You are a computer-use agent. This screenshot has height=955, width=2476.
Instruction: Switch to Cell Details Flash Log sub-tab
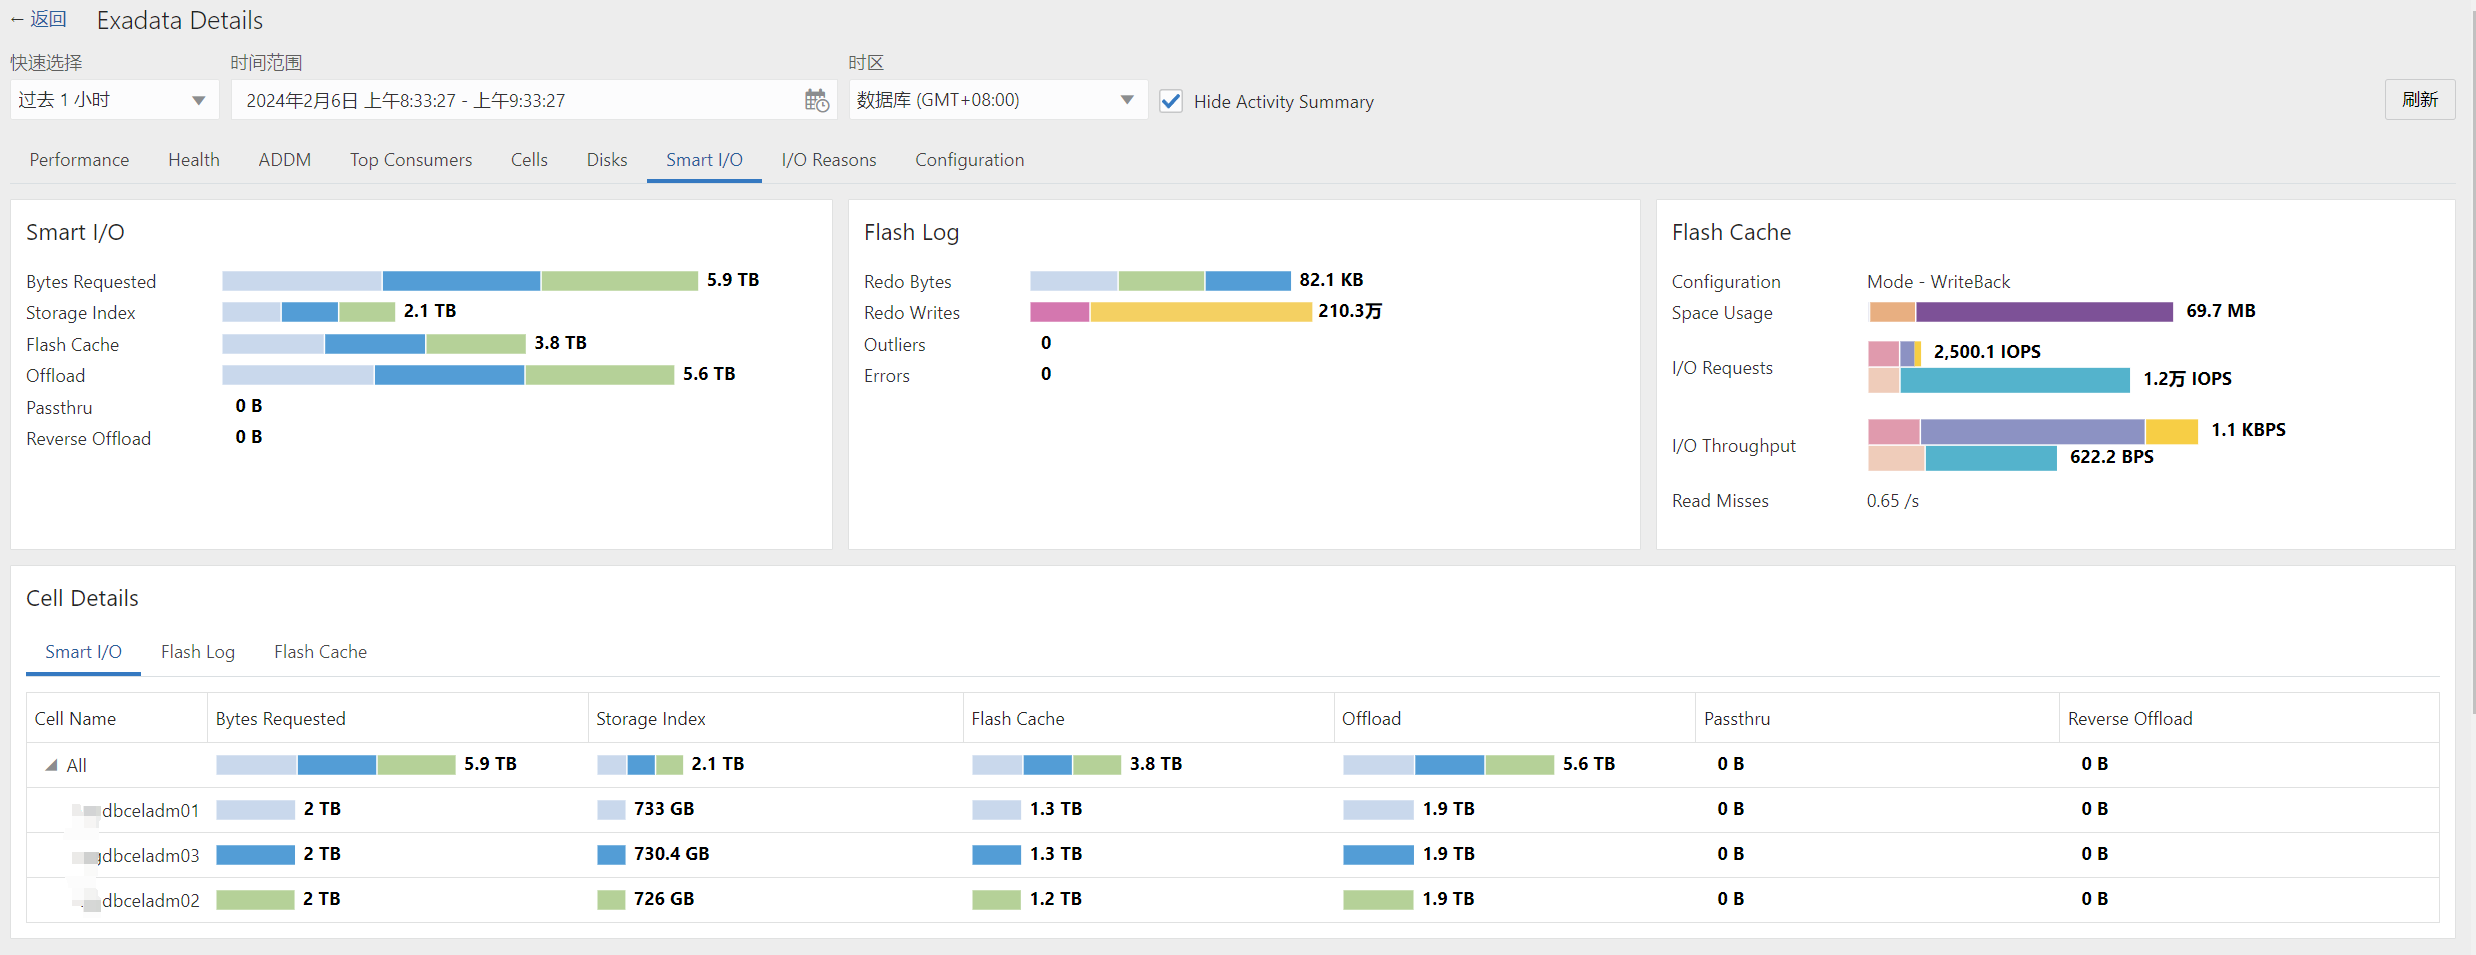click(x=198, y=652)
